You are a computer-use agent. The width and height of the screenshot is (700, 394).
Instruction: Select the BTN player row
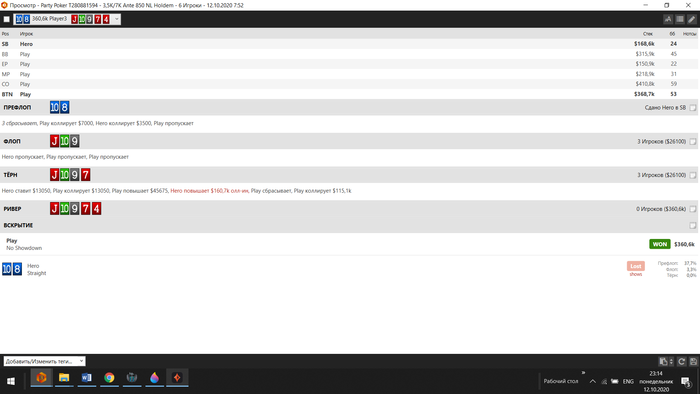[x=350, y=94]
